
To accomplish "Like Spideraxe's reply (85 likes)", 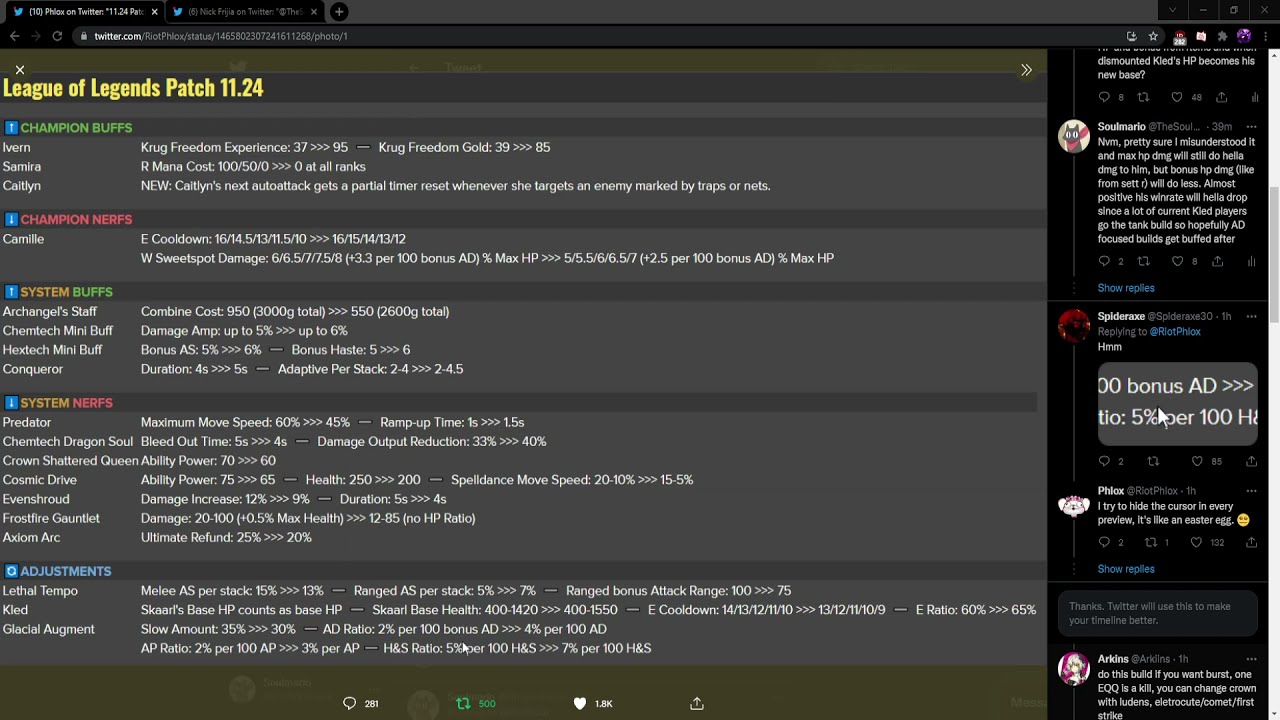I will [x=1197, y=461].
